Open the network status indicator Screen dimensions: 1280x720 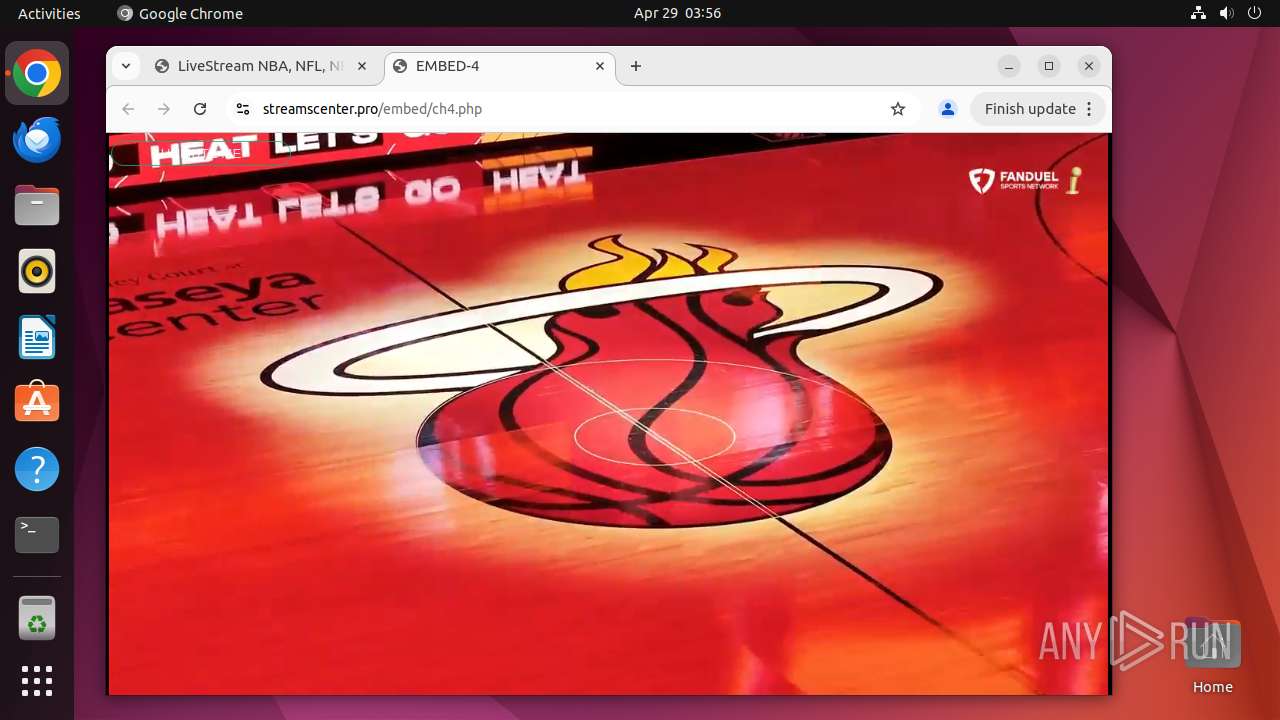(1198, 13)
